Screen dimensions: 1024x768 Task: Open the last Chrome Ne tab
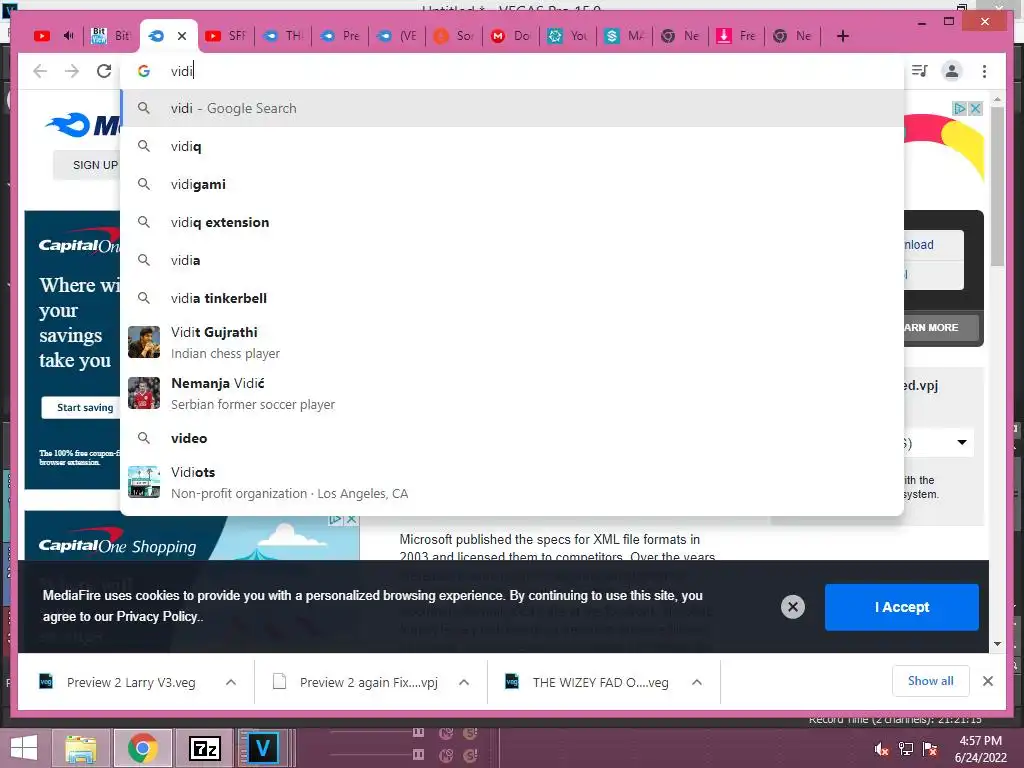click(x=794, y=36)
